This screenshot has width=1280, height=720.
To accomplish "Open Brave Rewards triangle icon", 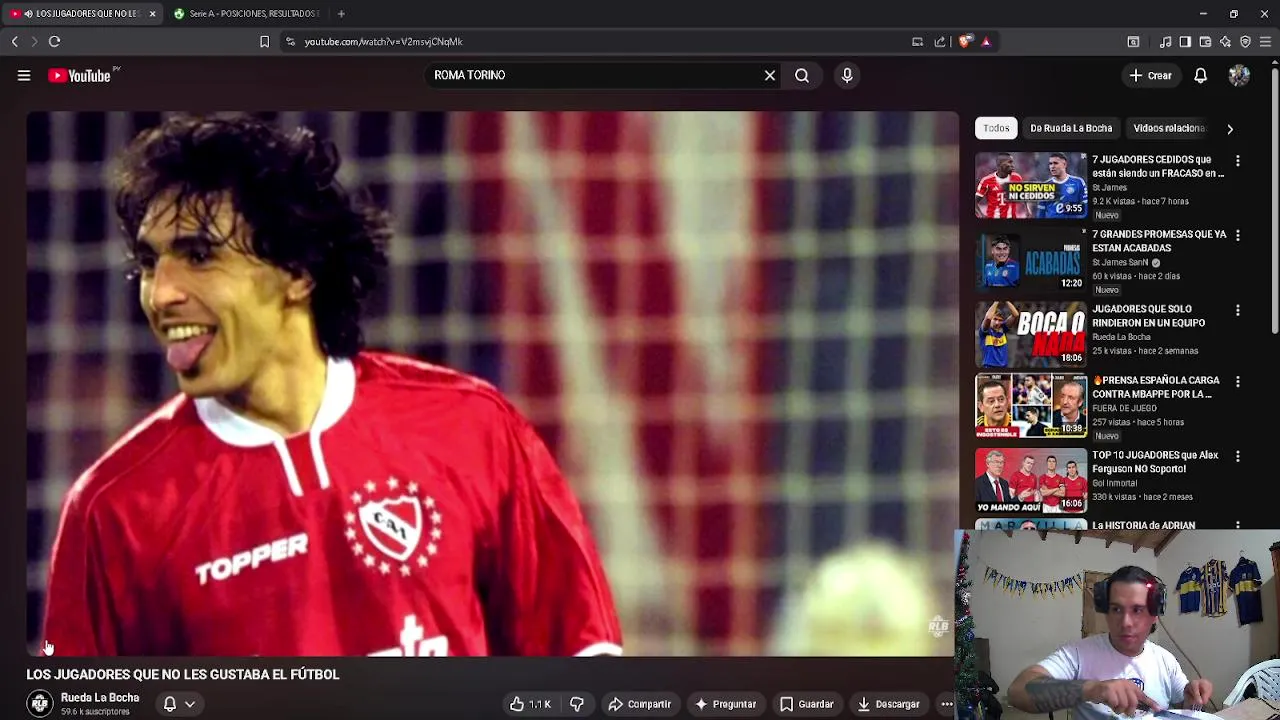I will point(986,41).
